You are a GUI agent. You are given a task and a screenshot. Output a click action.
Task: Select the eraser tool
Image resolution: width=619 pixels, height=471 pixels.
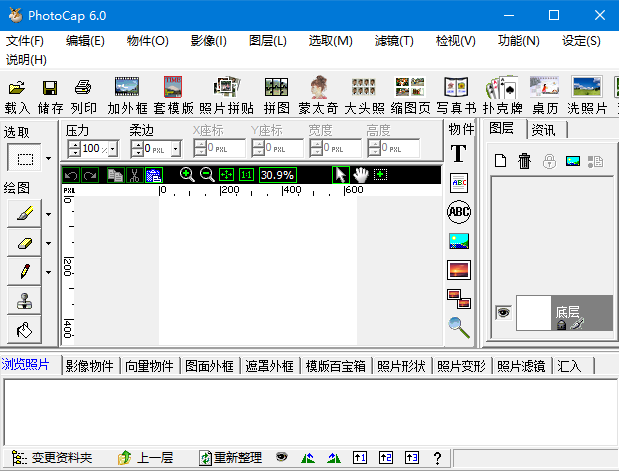point(24,243)
